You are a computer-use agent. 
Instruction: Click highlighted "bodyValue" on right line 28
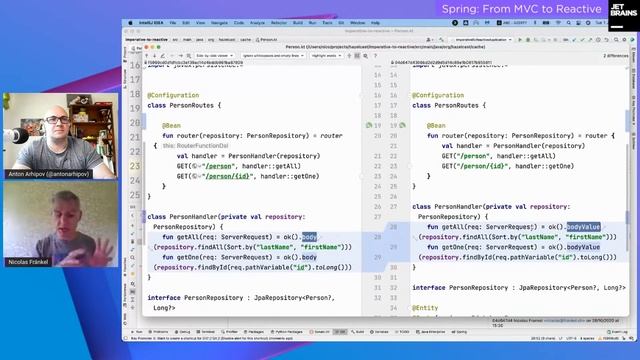583,227
